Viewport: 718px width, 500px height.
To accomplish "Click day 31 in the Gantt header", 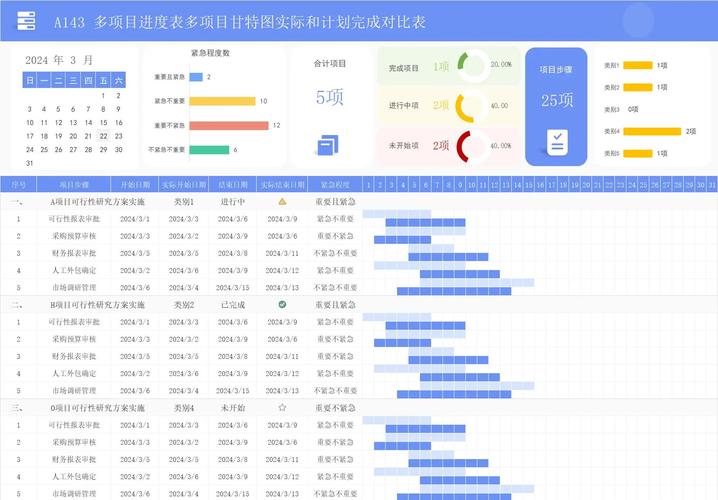I will pos(712,185).
